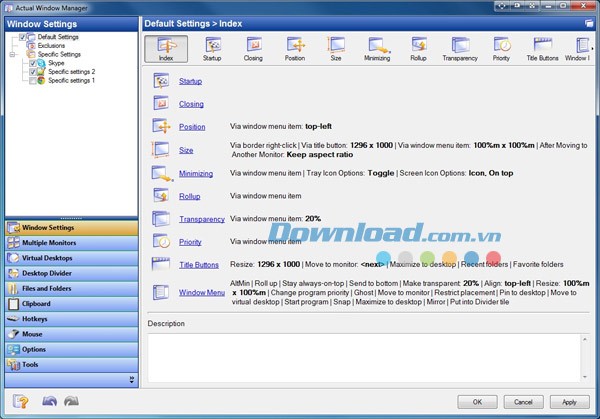Open the Closing toolbar icon
This screenshot has height=419, width=600.
point(253,49)
